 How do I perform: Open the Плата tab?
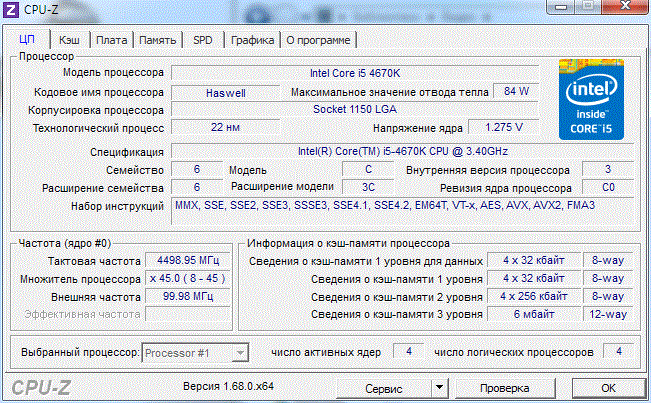[111, 40]
